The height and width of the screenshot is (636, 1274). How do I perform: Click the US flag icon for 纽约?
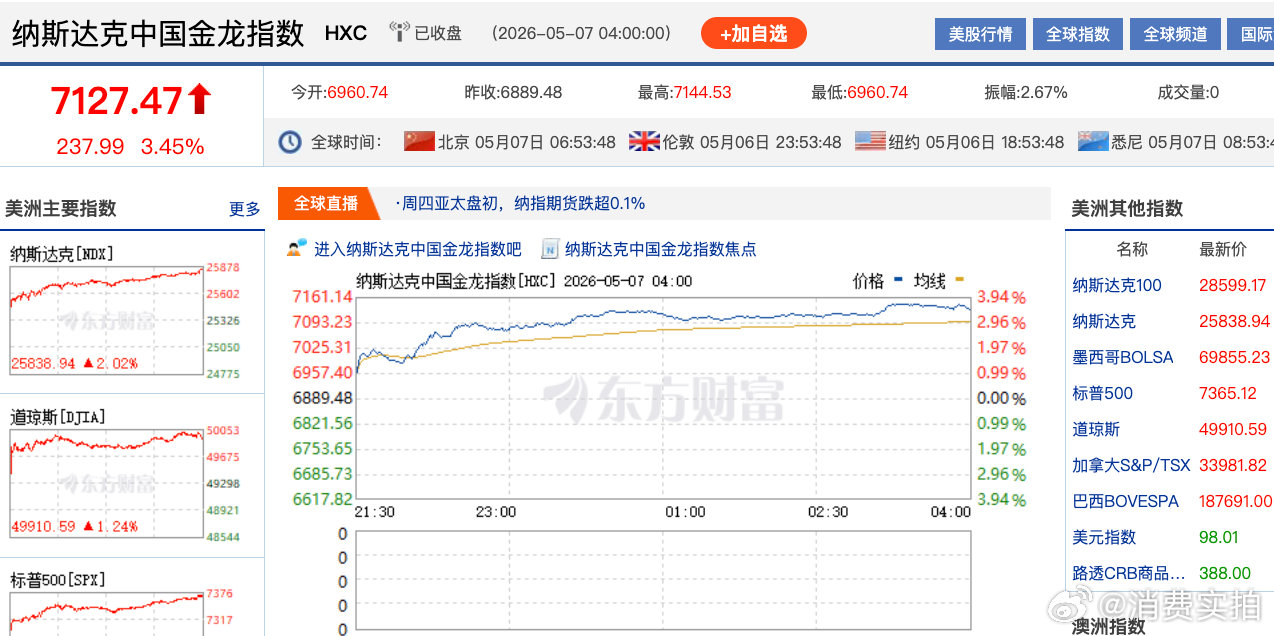tap(870, 141)
